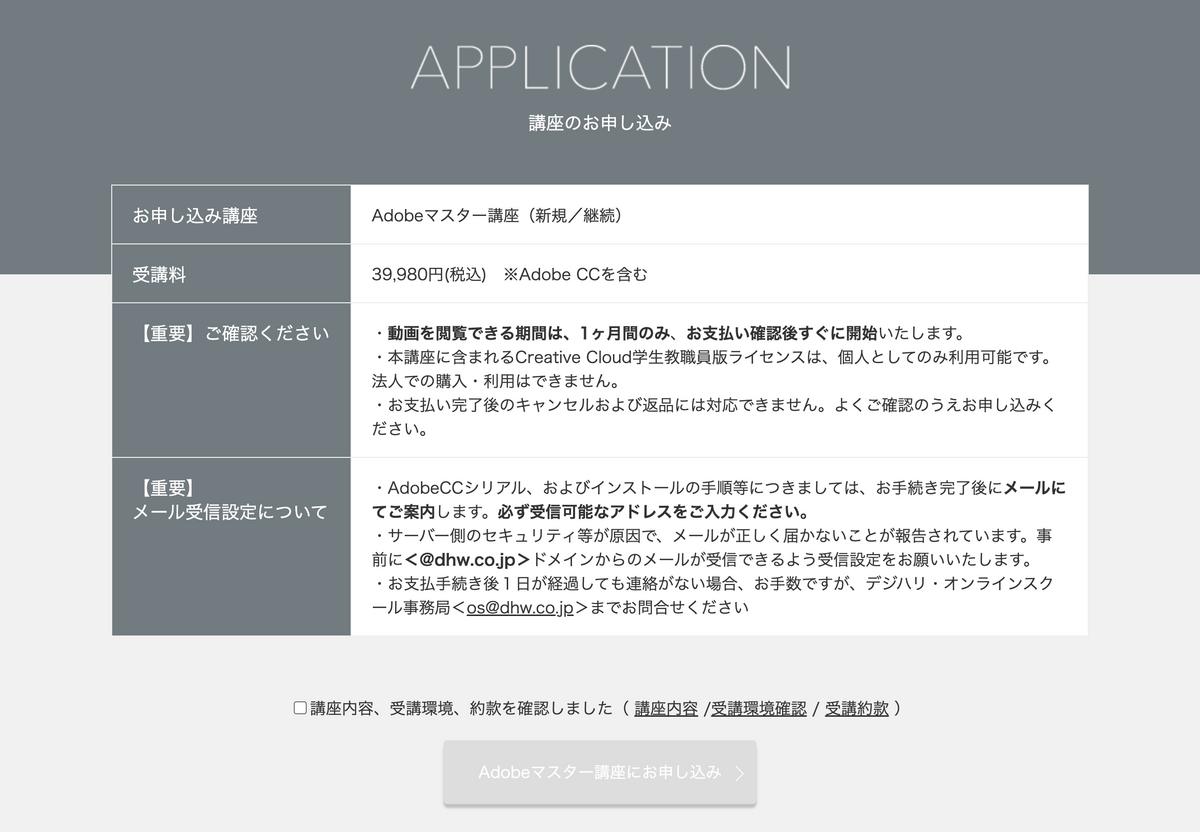
Task: Check the terms confirmation checkbox
Action: point(300,708)
